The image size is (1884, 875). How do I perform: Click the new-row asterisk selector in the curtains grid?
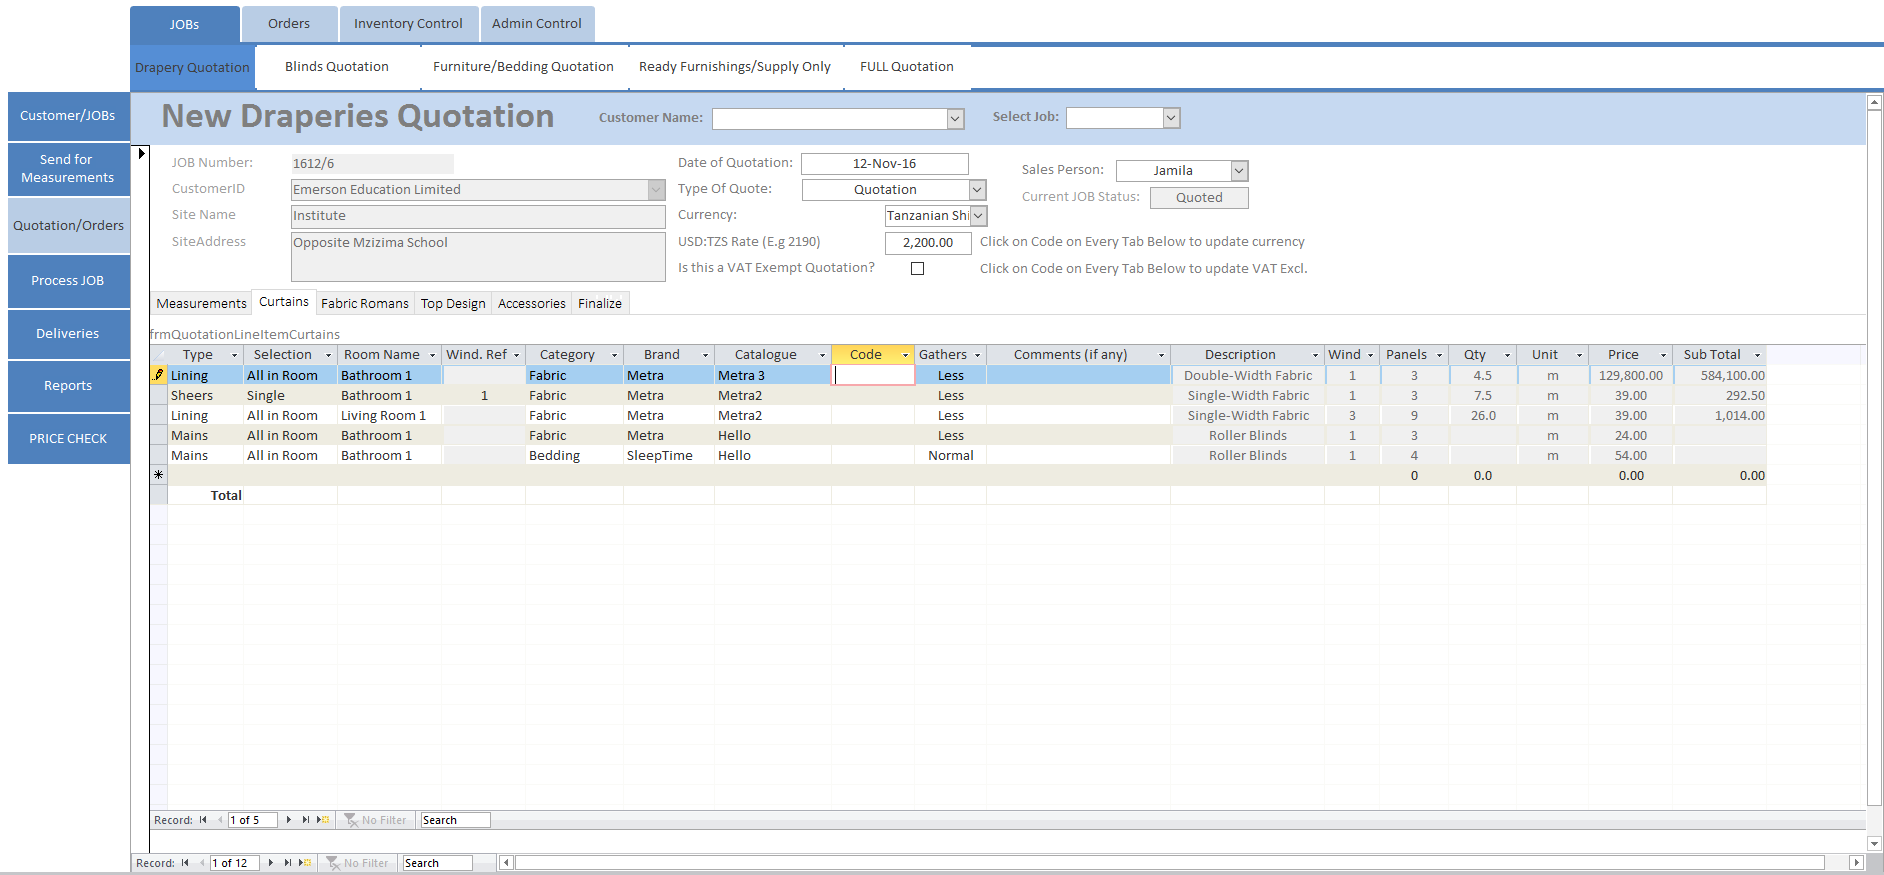tap(158, 475)
